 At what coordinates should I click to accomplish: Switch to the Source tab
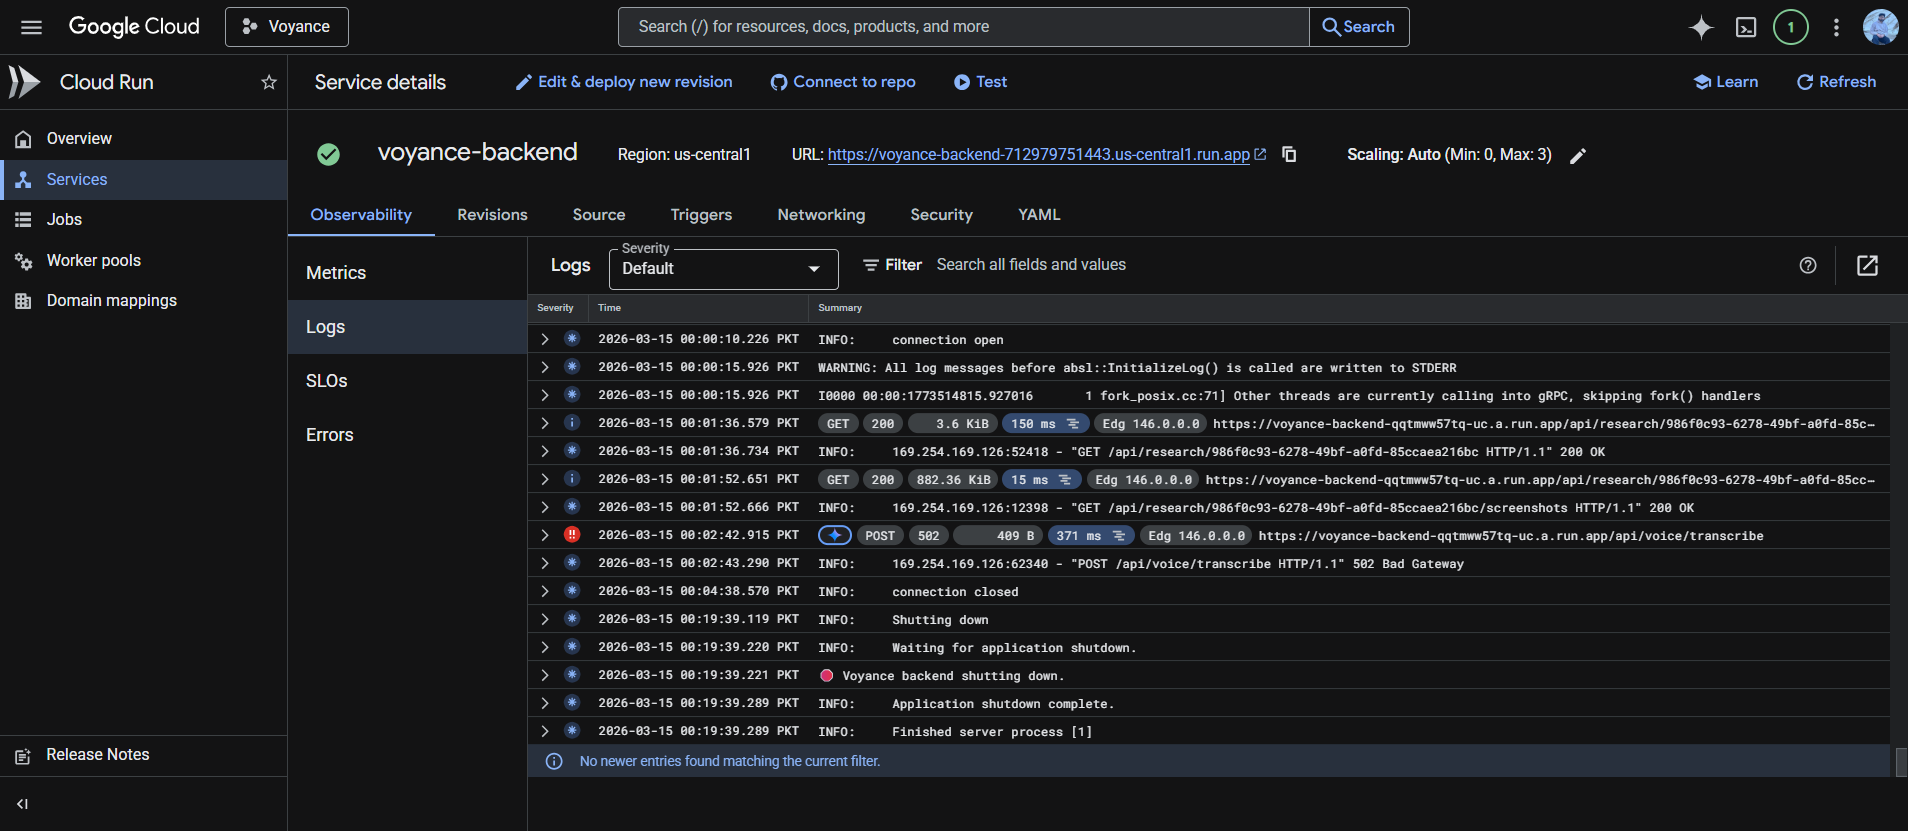[599, 215]
